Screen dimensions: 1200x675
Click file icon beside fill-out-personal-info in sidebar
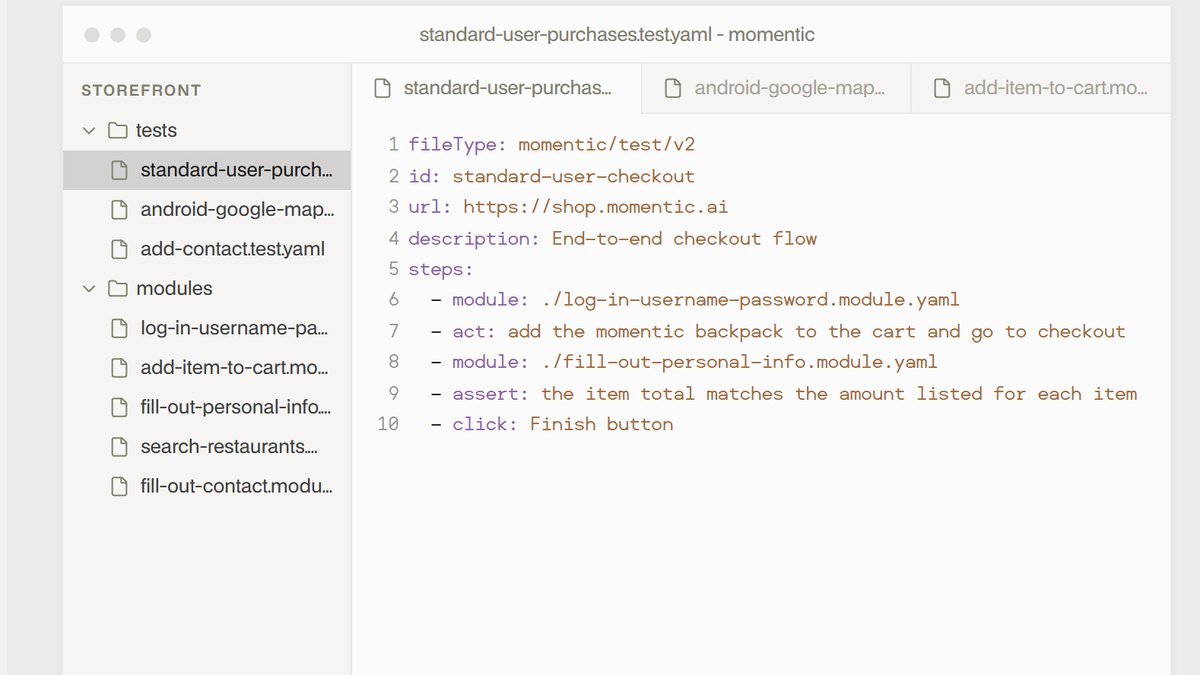pyautogui.click(x=120, y=407)
